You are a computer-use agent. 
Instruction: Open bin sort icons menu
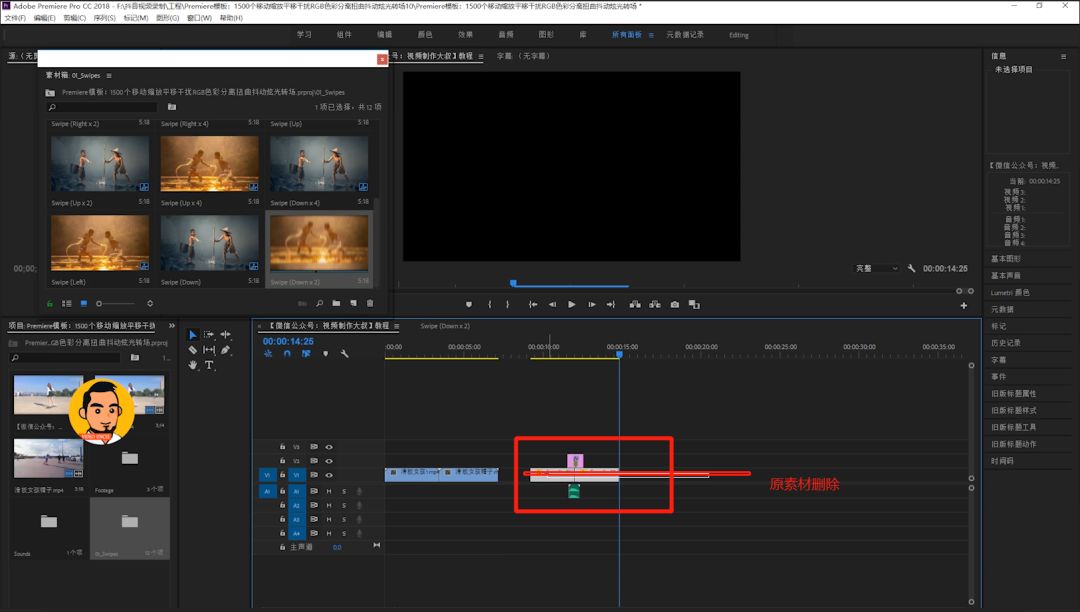point(149,304)
